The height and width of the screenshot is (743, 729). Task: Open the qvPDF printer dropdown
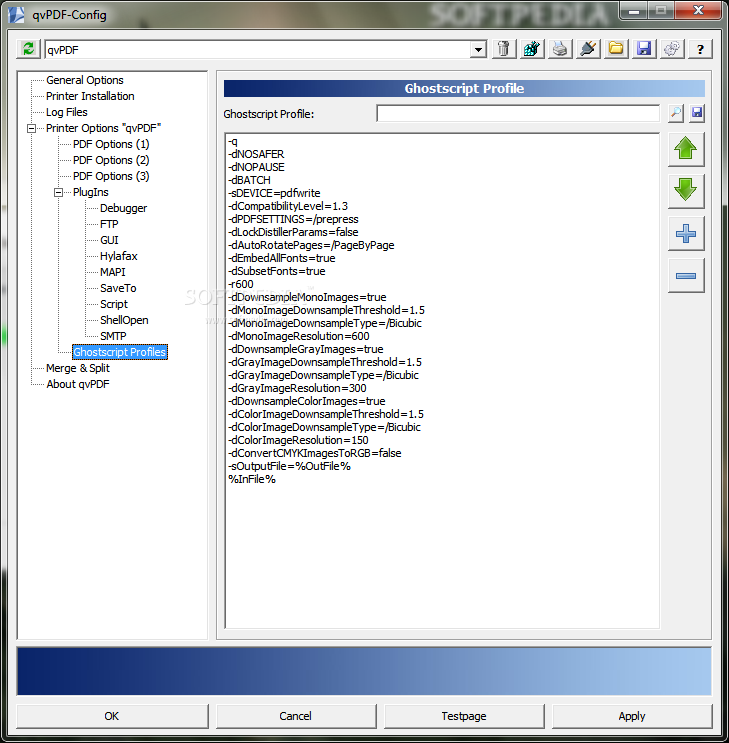tap(478, 49)
